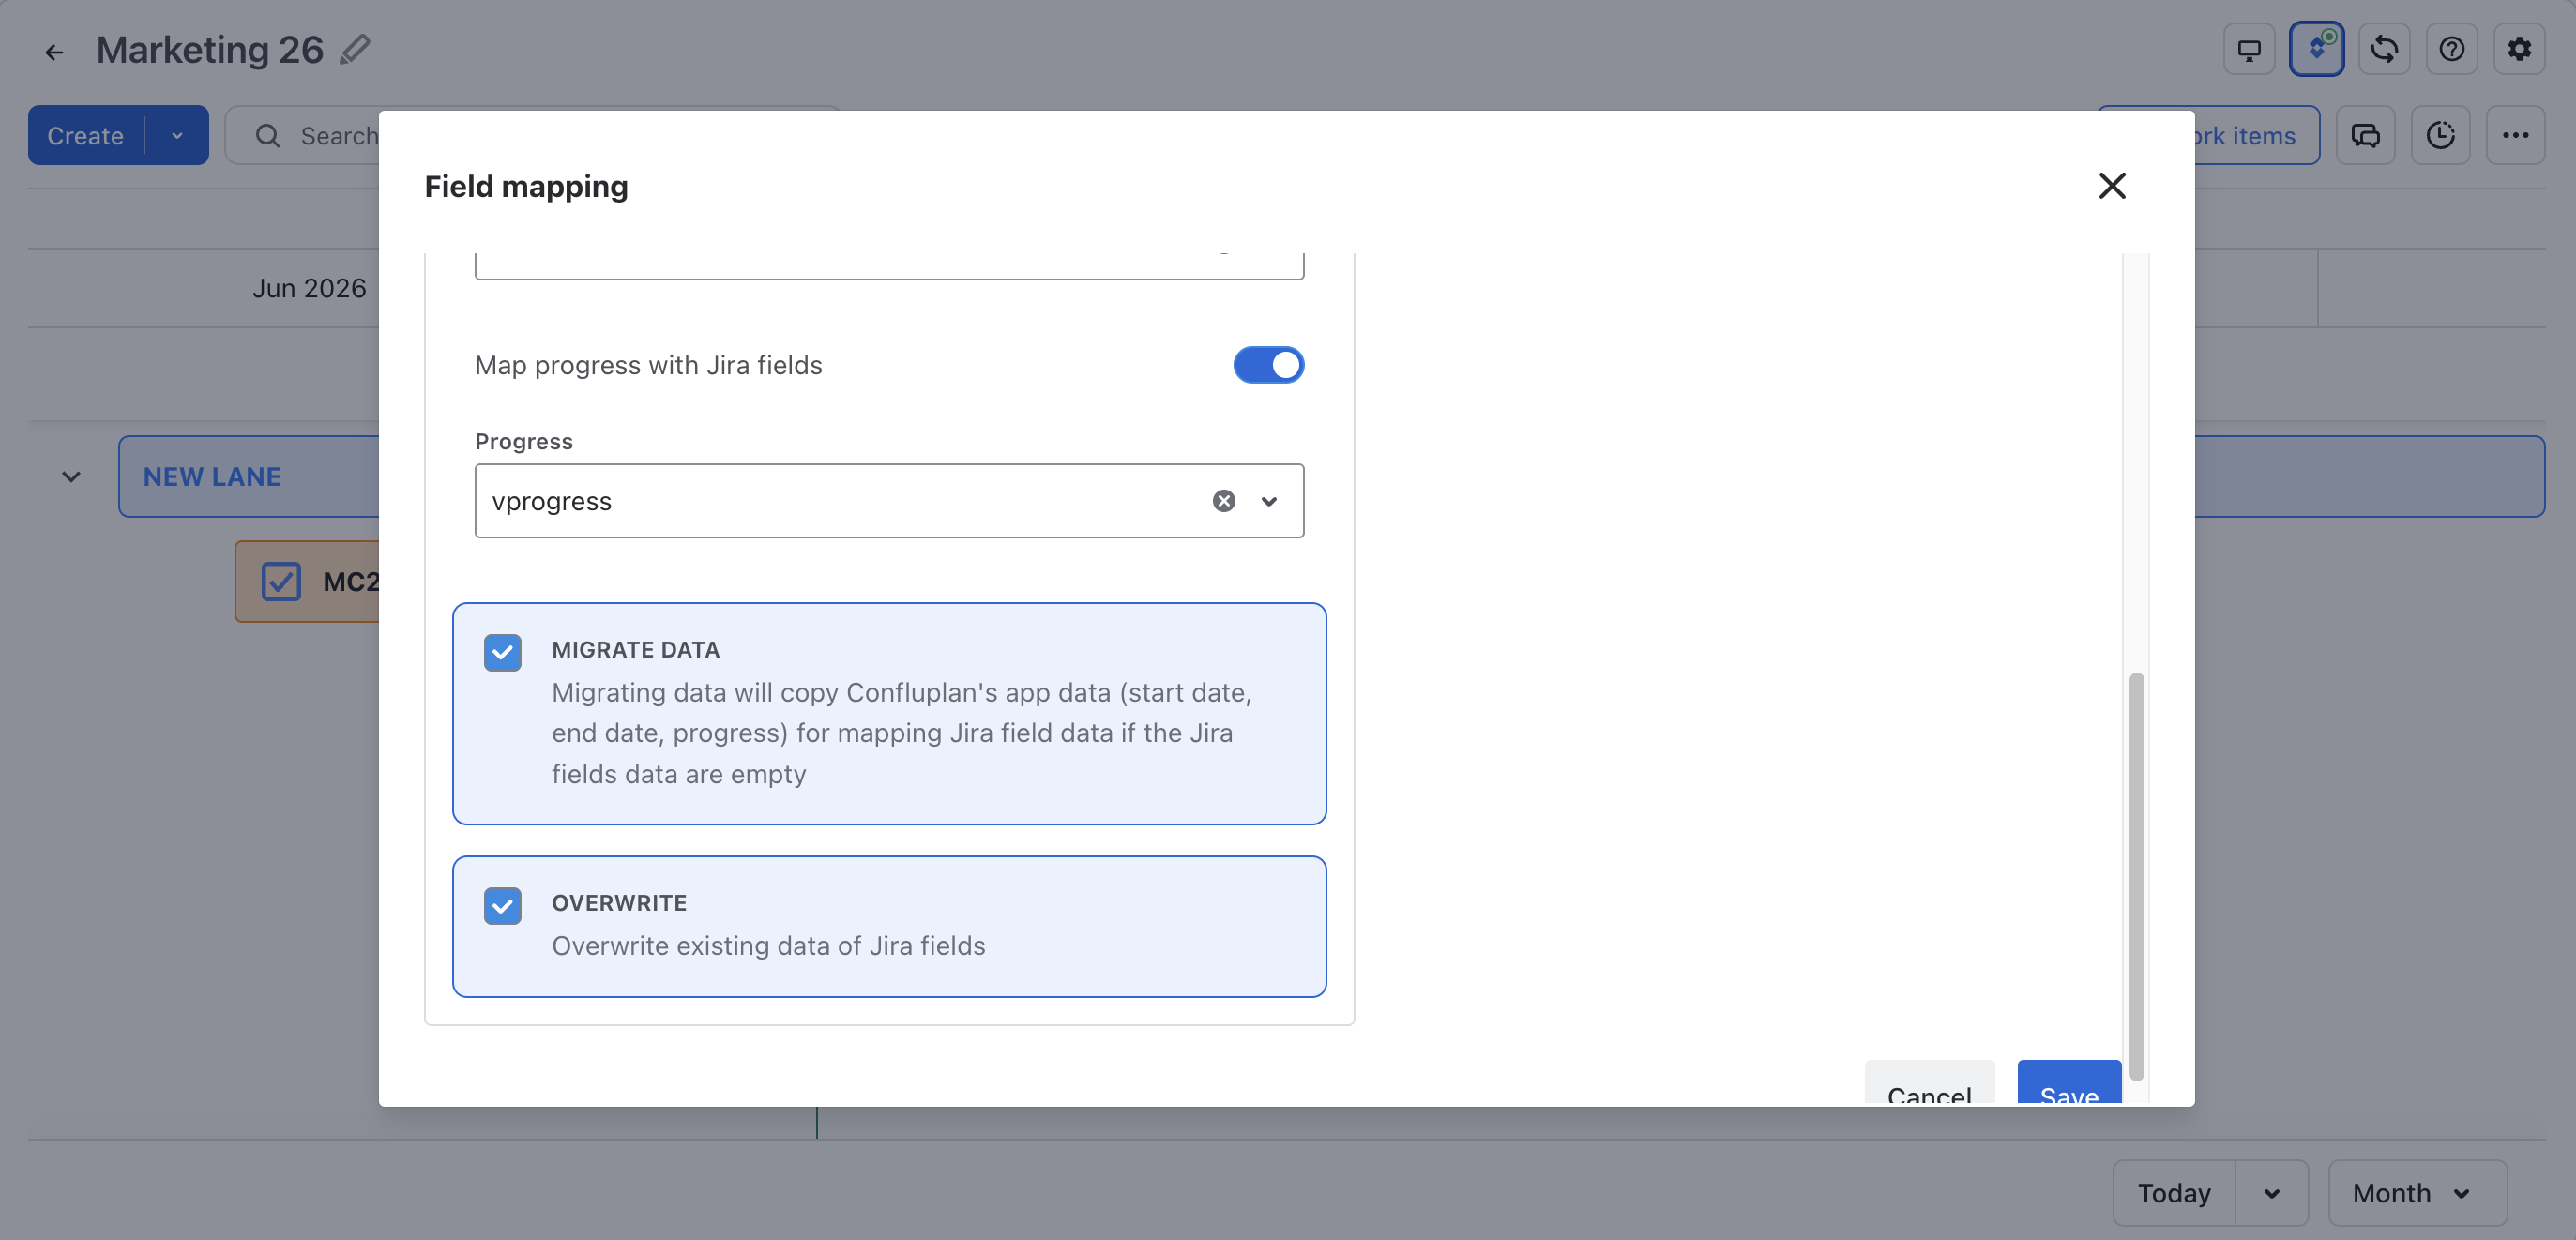Collapse the NEW LANE chevron

tap(71, 477)
